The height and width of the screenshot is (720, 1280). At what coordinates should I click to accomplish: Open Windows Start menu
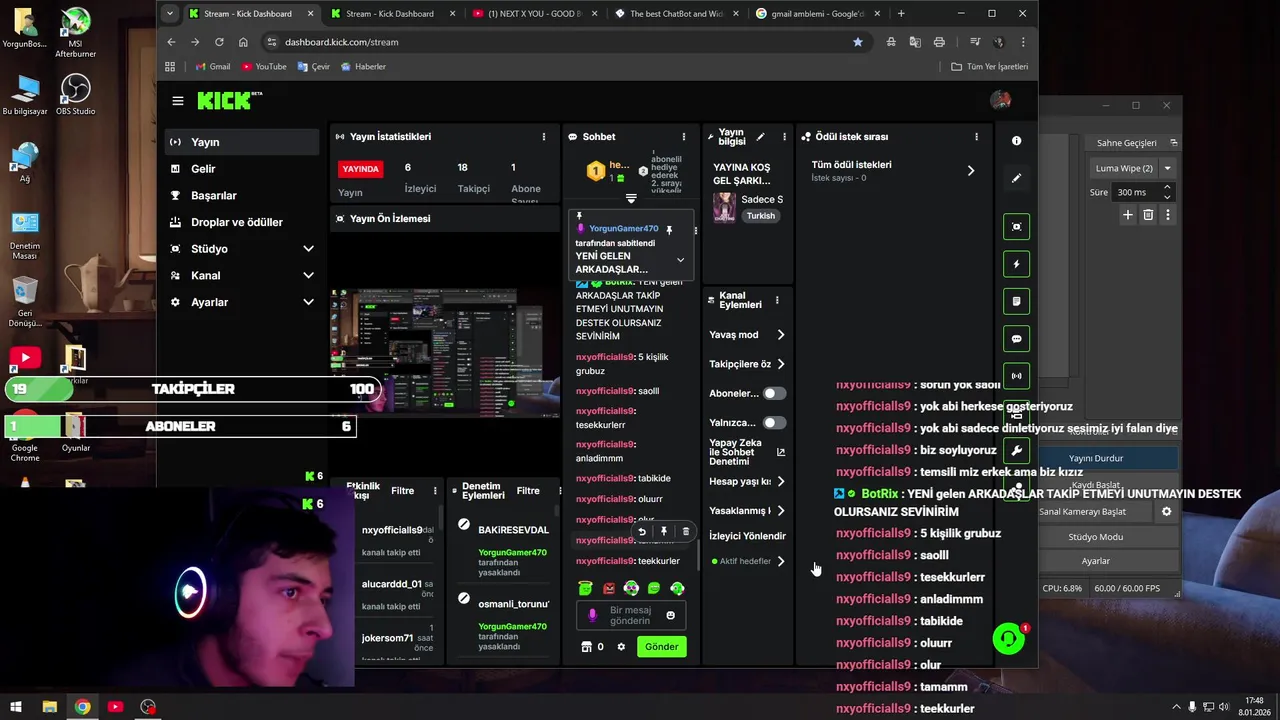16,707
